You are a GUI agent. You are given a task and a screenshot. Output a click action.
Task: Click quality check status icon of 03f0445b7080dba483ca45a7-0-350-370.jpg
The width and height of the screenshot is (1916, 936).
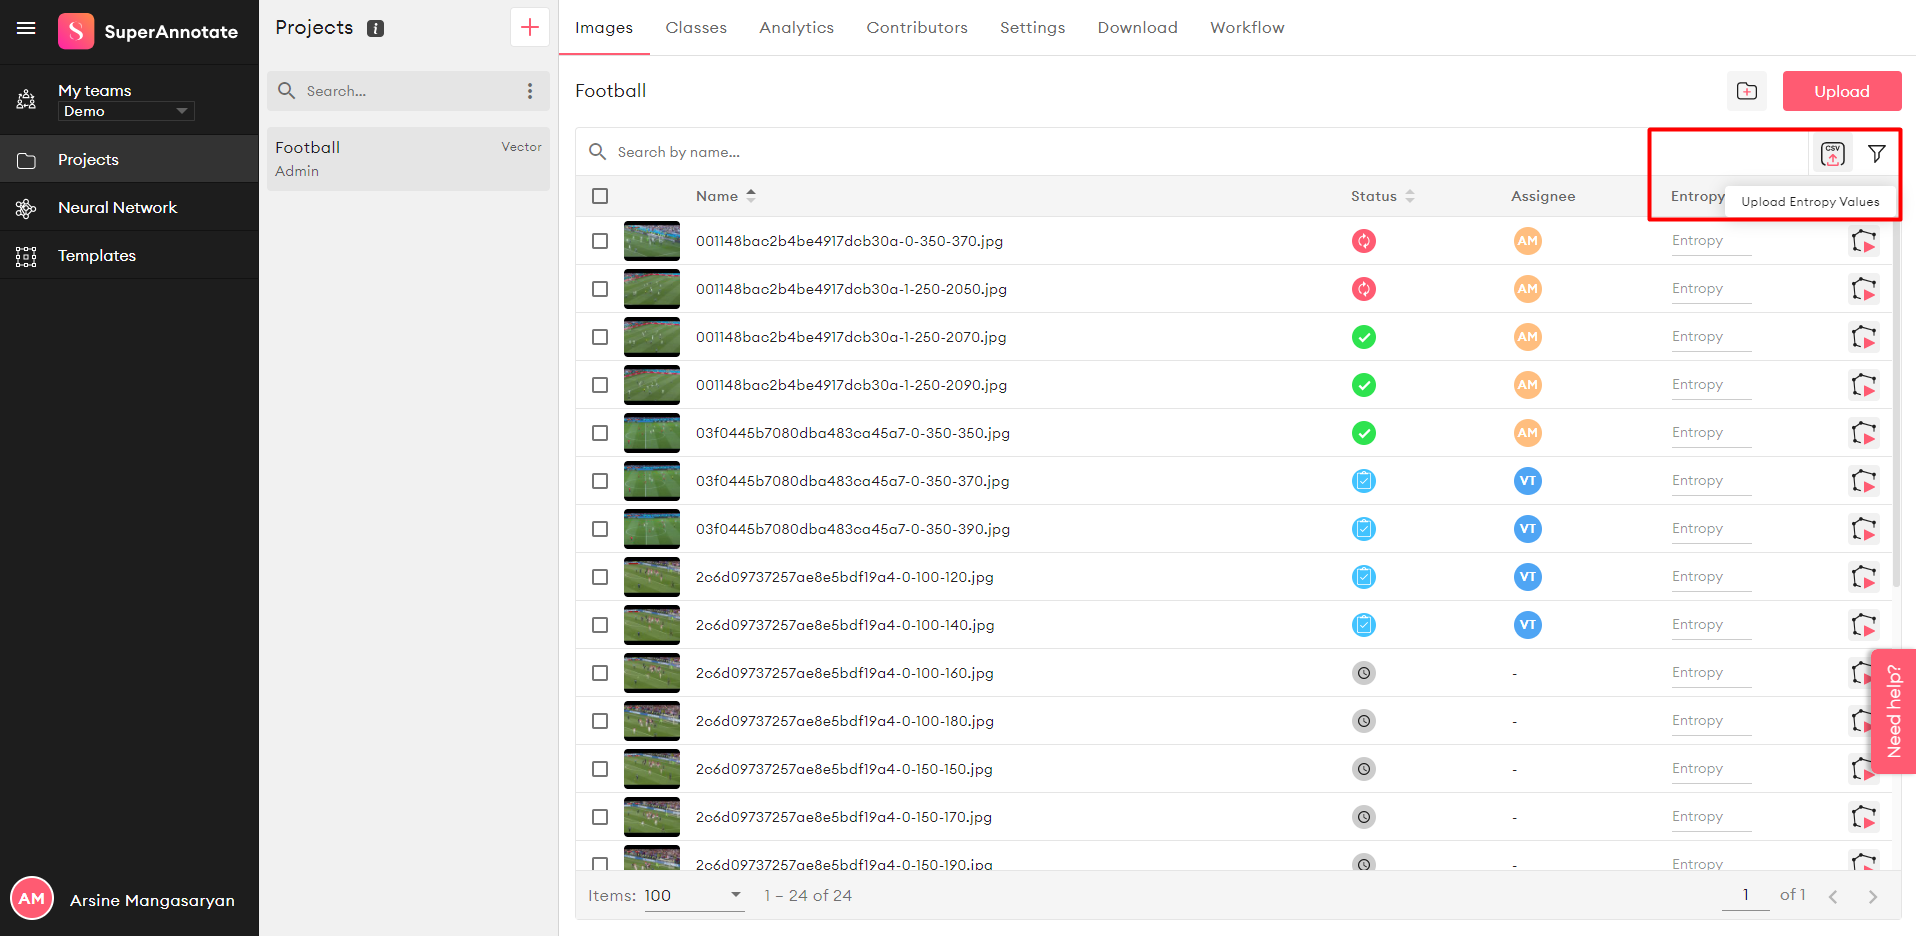[1364, 481]
